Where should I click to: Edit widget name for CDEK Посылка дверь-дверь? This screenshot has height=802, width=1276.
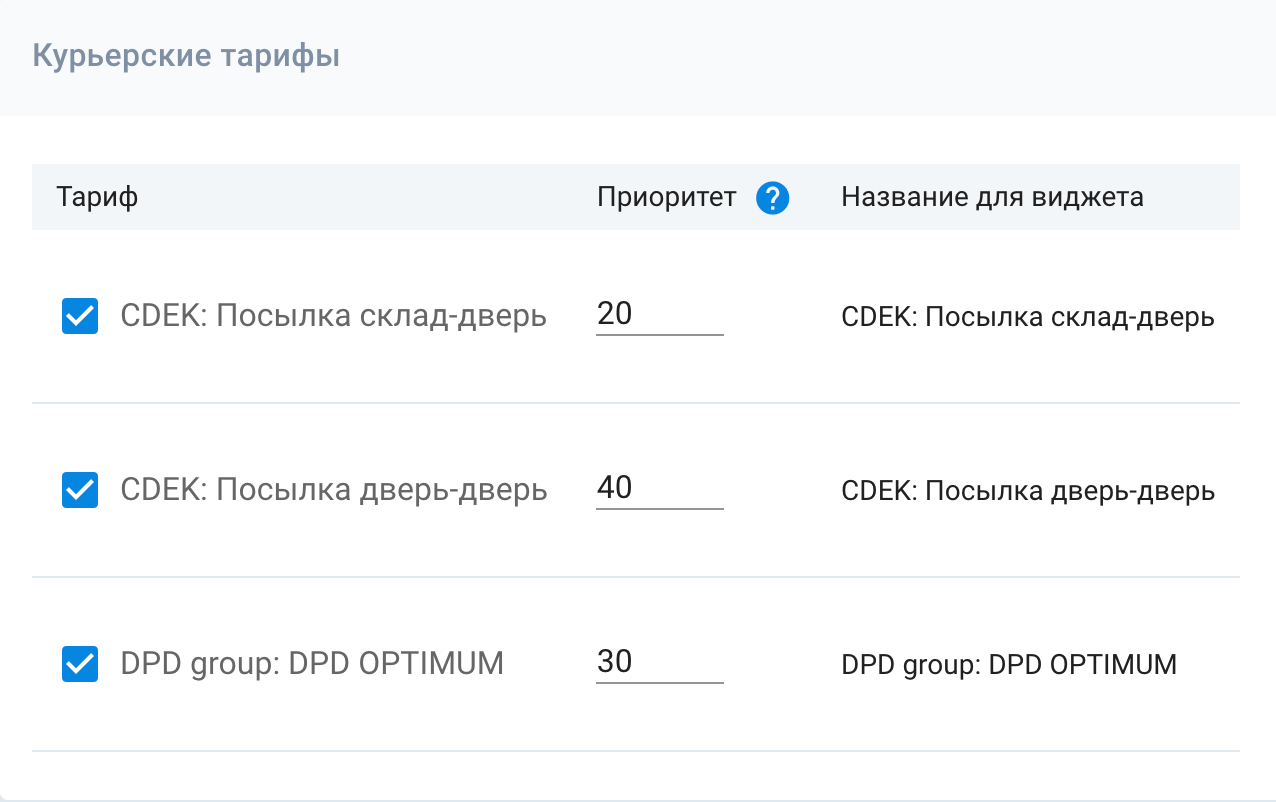click(1027, 491)
